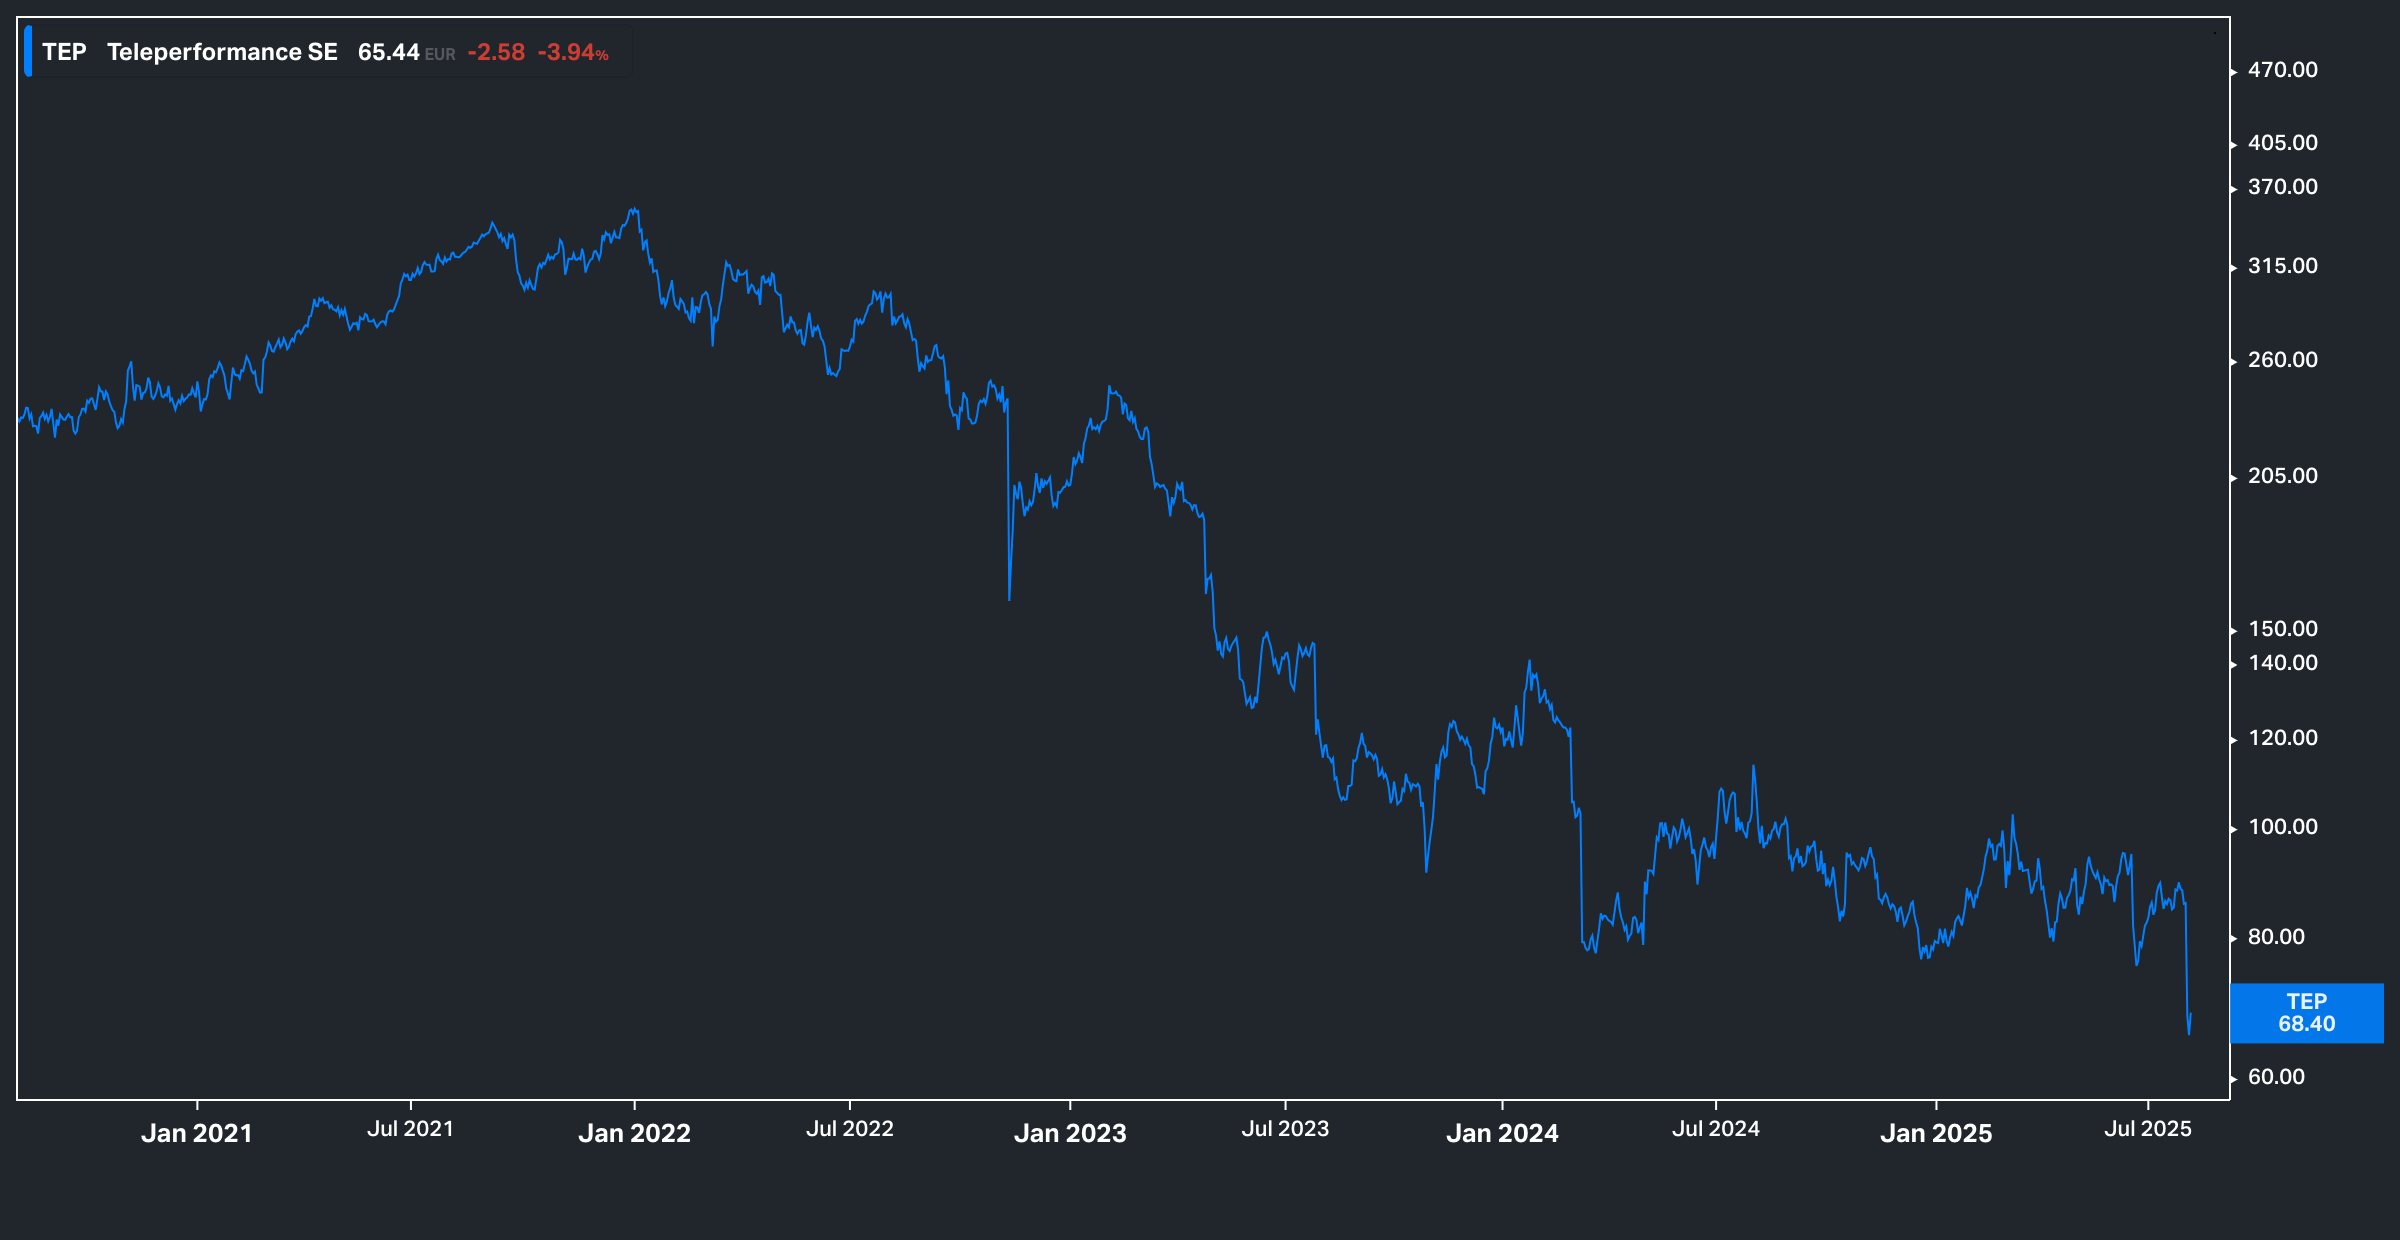Viewport: 2400px width, 1240px height.
Task: Click the -2.58 price change value
Action: click(x=496, y=52)
